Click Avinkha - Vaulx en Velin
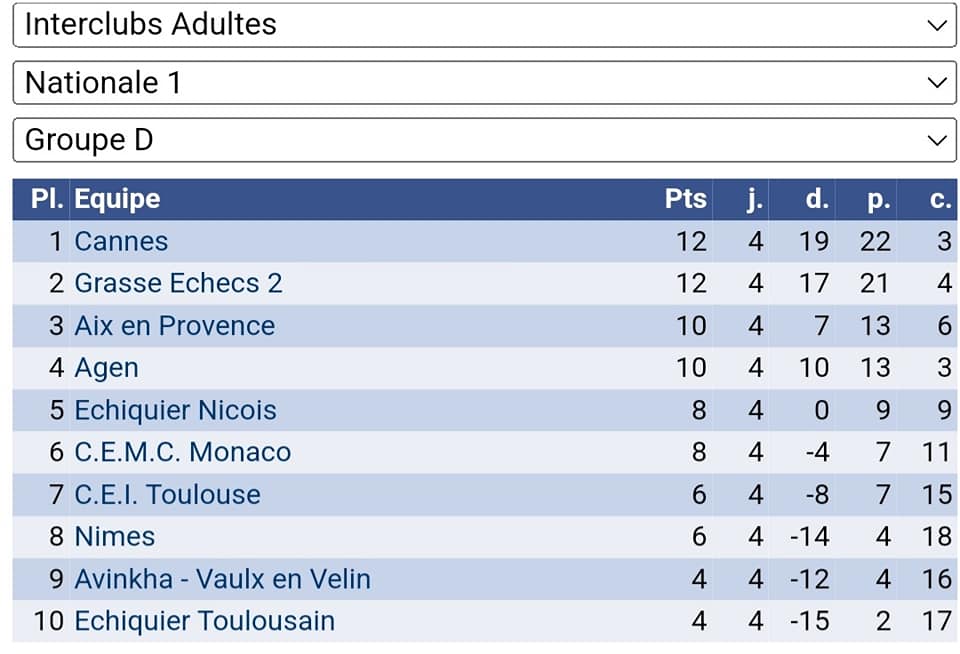960x654 pixels. [x=222, y=579]
